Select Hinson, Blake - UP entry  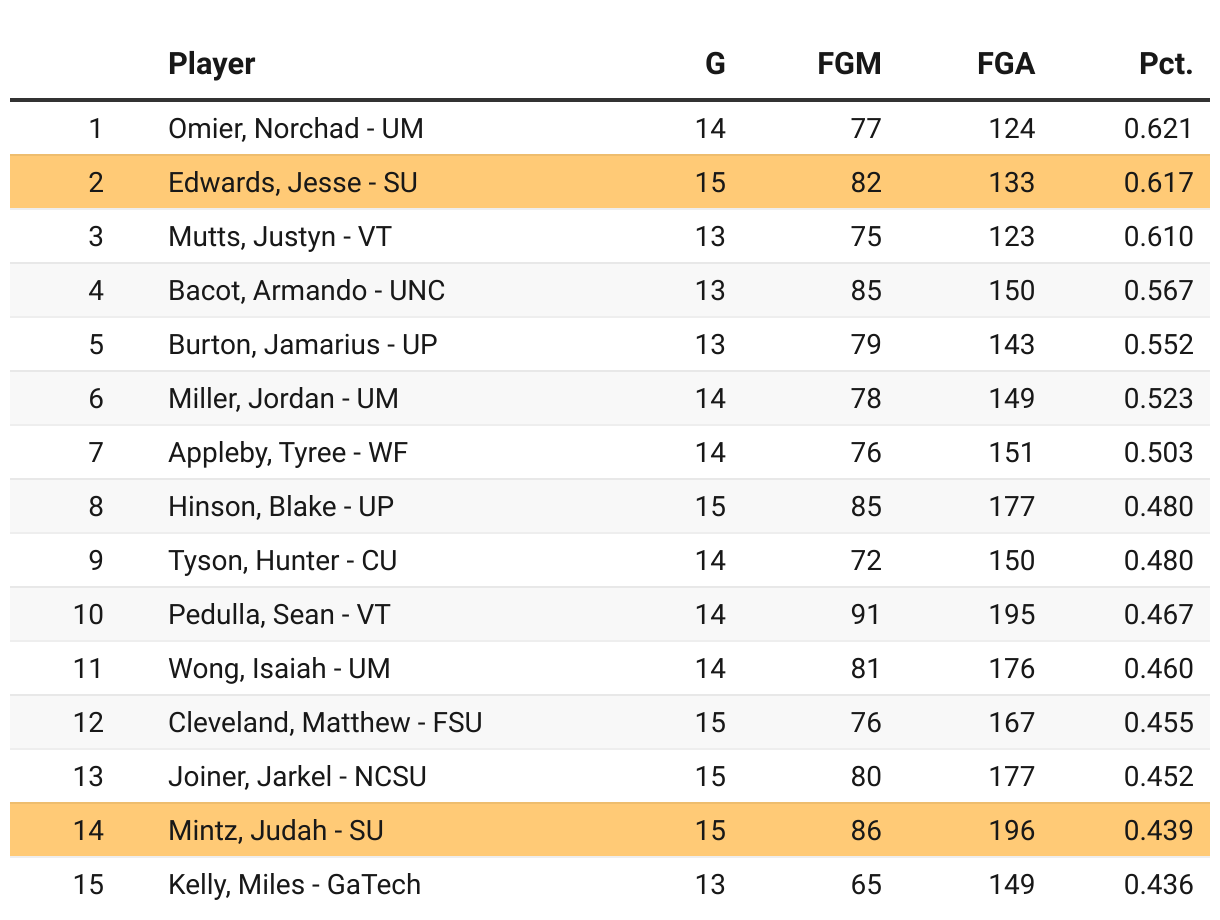[281, 507]
